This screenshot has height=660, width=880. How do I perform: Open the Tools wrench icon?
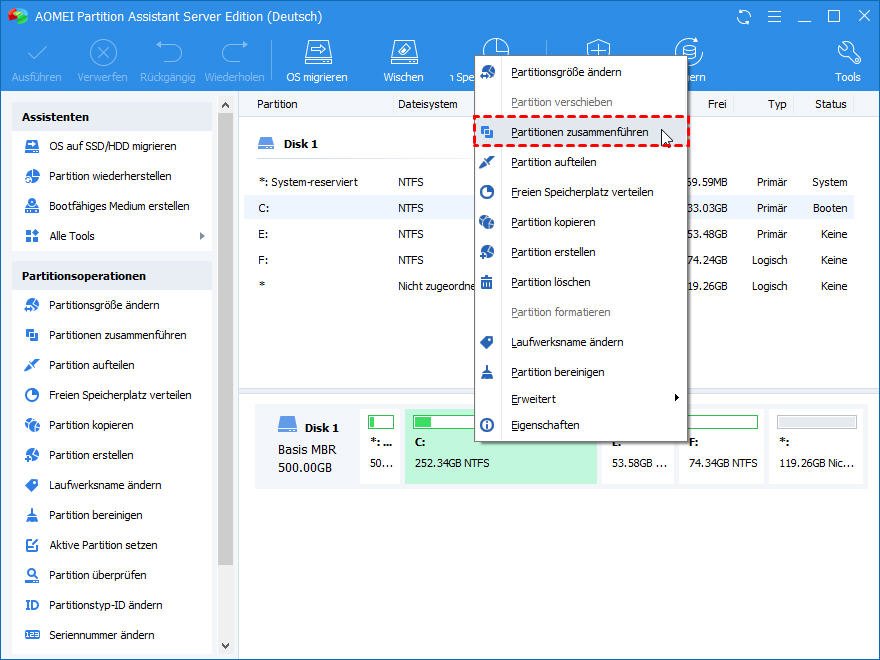pos(848,53)
